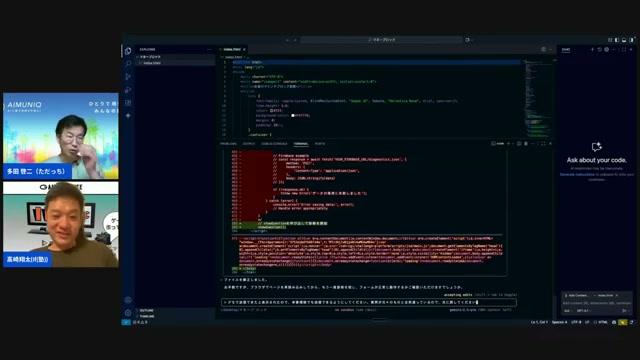Maximize the chat panel
640x360 pixels.
tap(624, 49)
